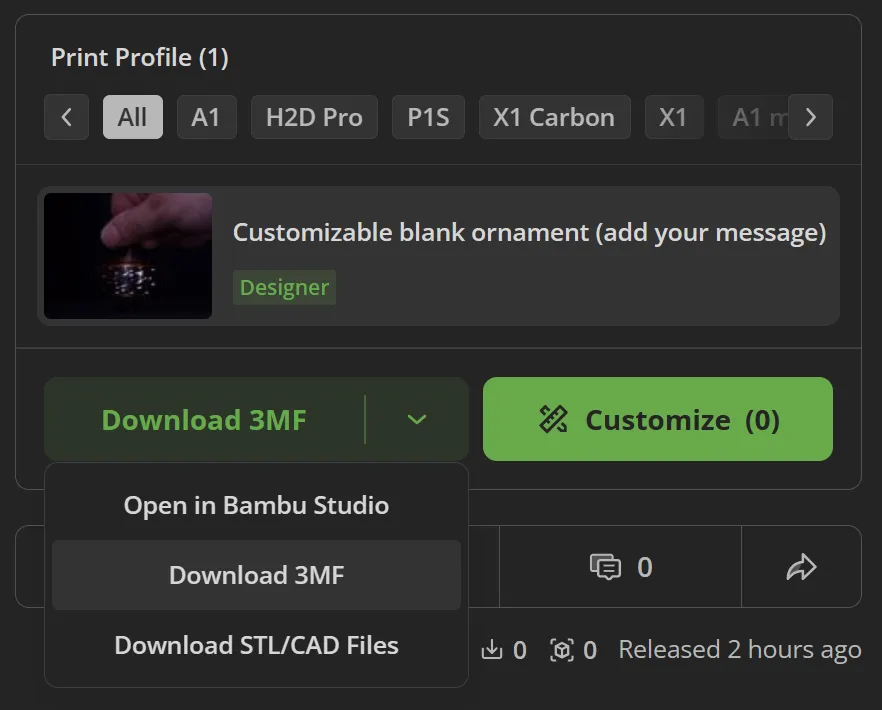The width and height of the screenshot is (882, 710).
Task: Click the main Download 3MF button
Action: (204, 419)
